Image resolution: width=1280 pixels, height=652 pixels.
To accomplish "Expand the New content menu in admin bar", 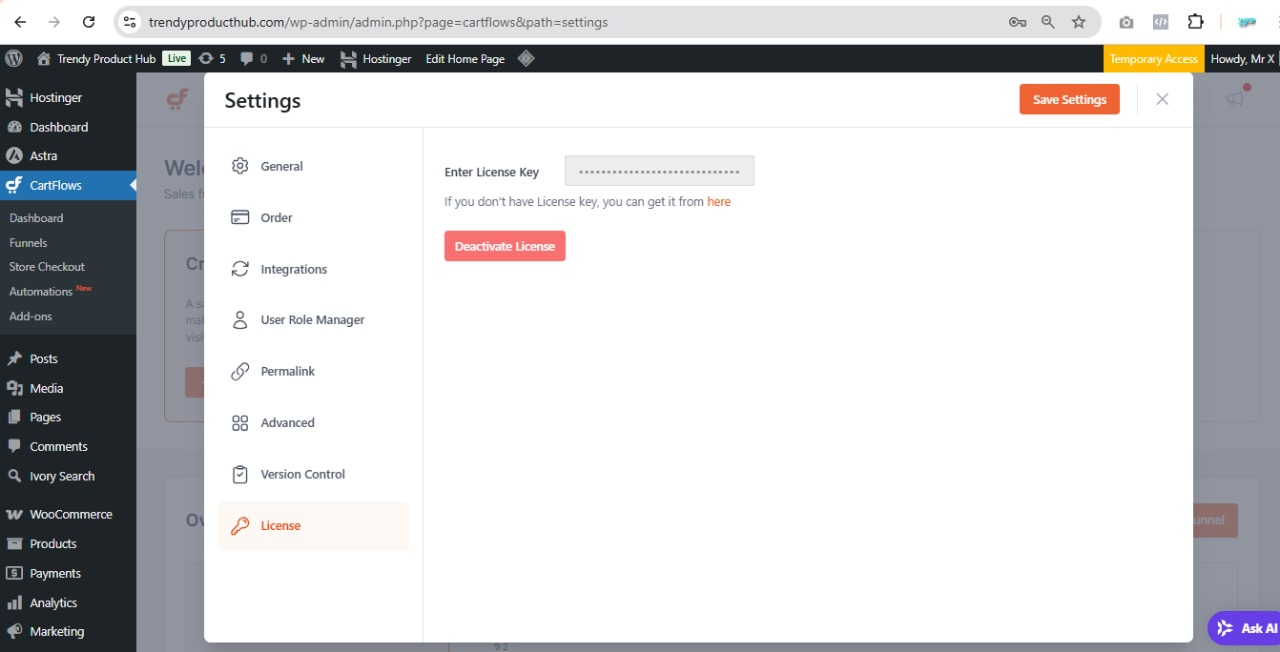I will tap(304, 59).
